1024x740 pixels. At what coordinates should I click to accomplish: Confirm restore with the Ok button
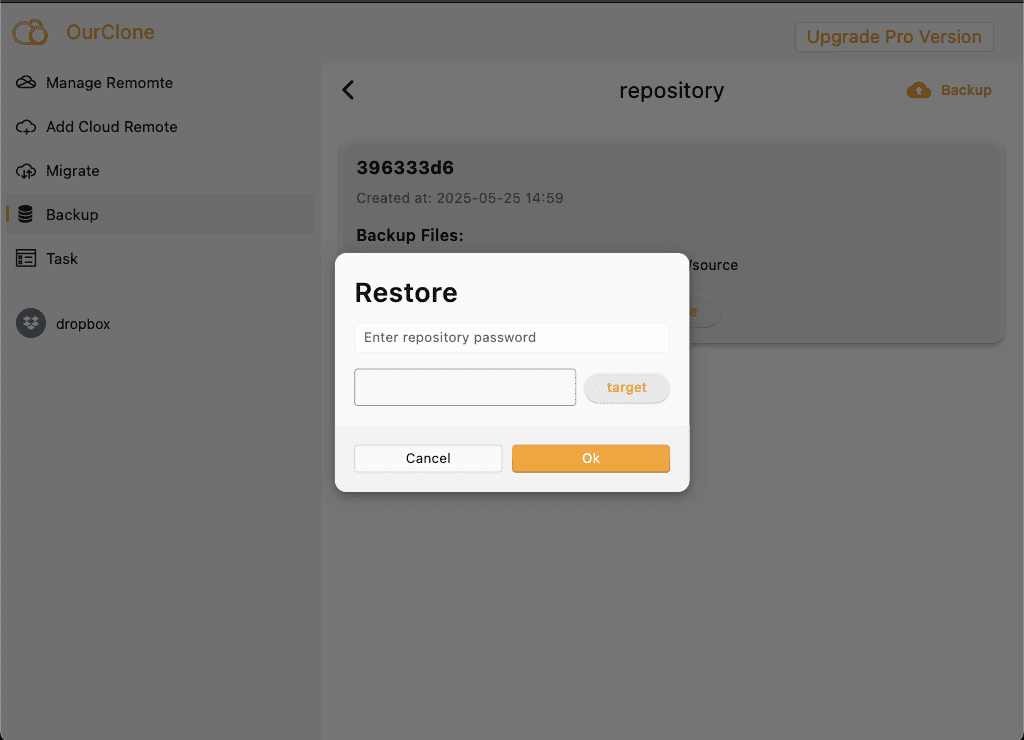590,458
